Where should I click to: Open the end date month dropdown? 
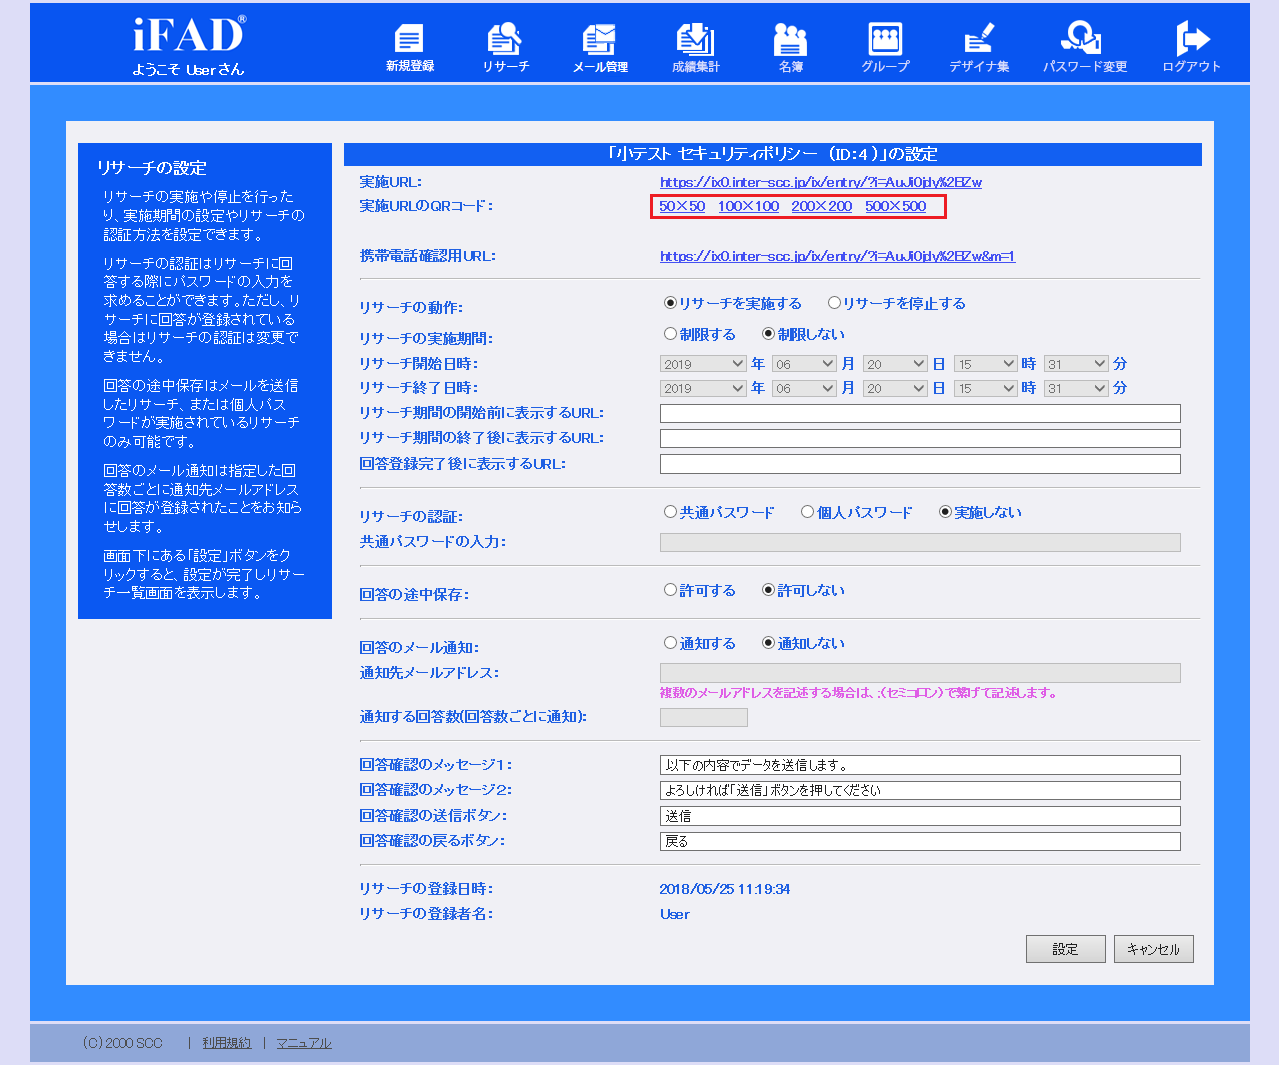point(804,388)
